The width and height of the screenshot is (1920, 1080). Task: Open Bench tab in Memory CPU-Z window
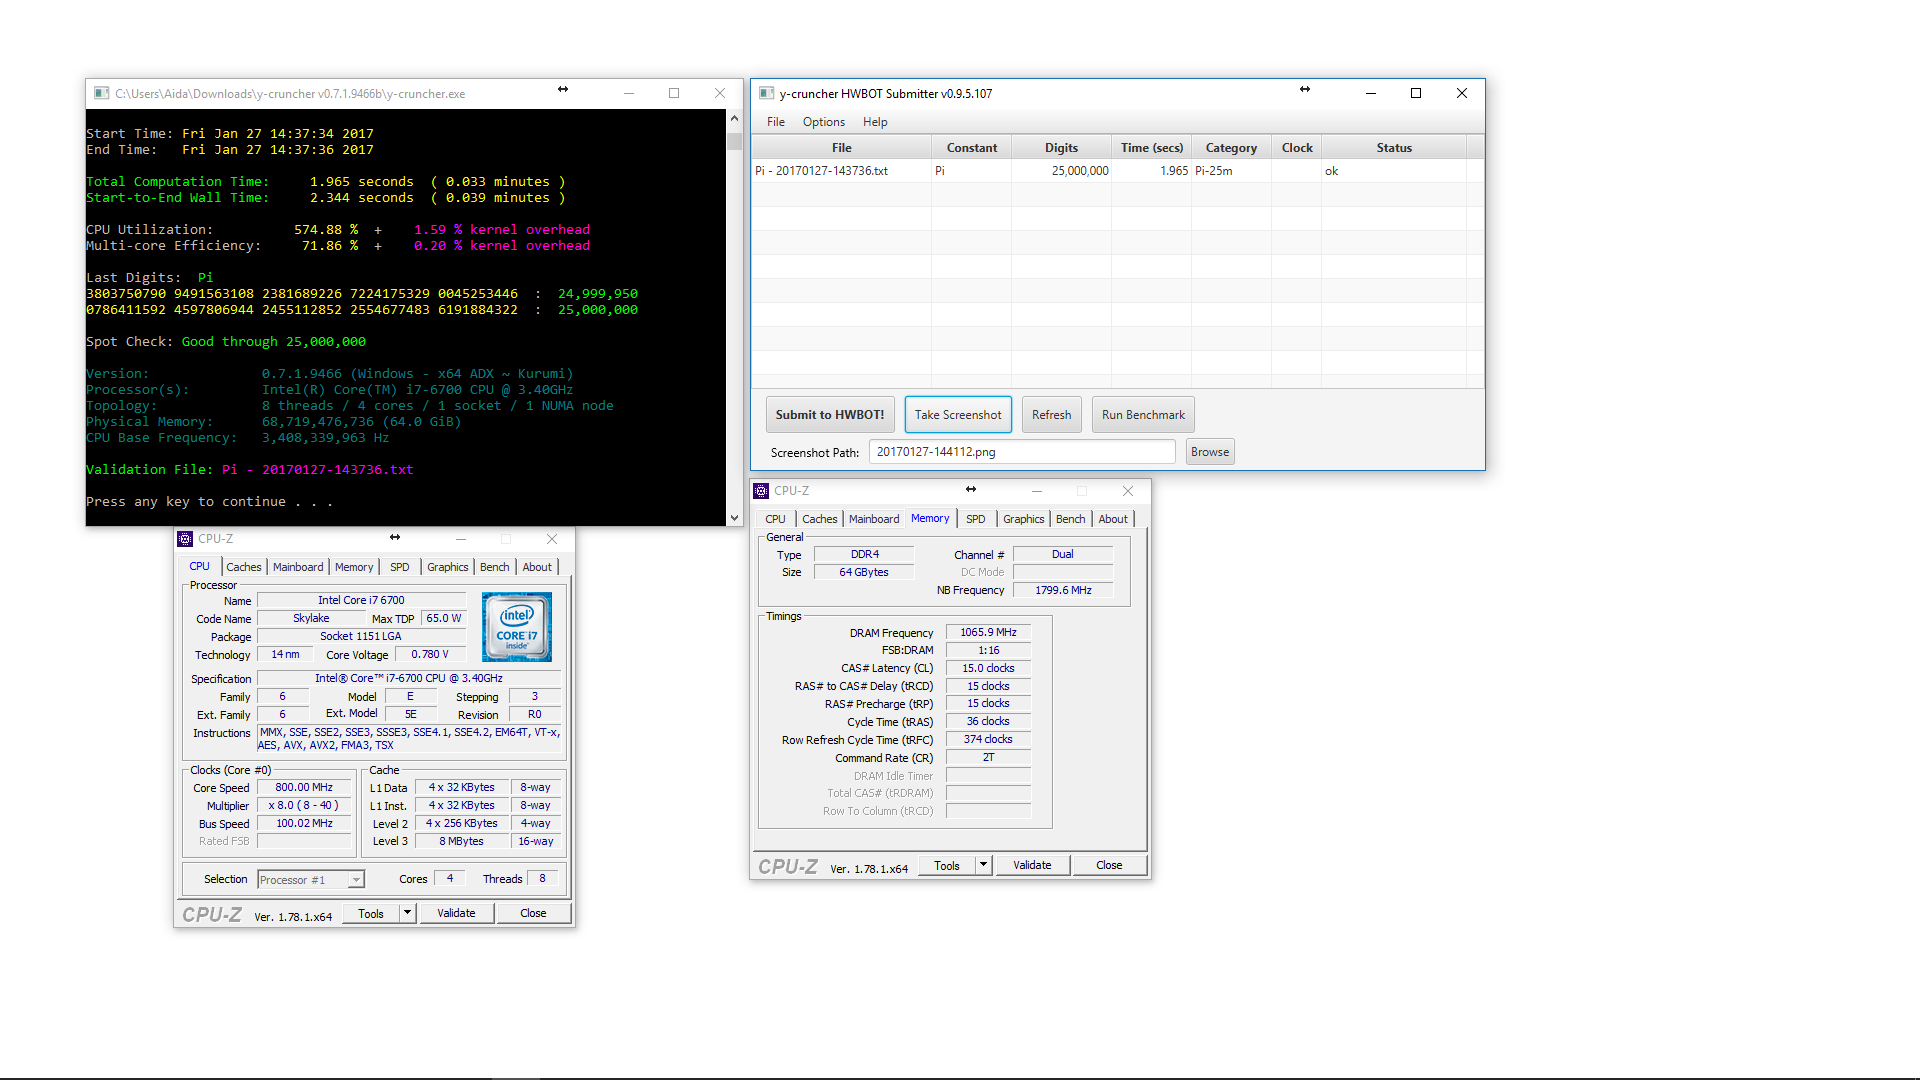(x=1070, y=519)
